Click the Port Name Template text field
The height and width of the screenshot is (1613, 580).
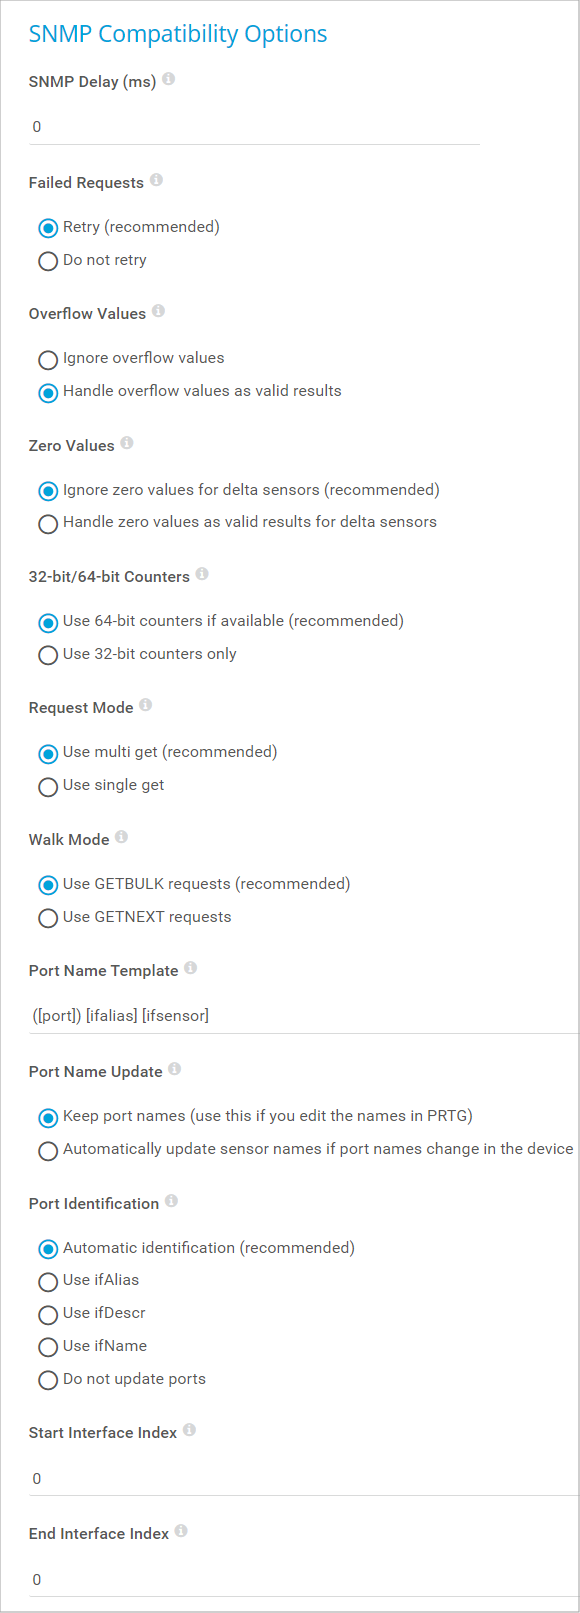point(304,1016)
